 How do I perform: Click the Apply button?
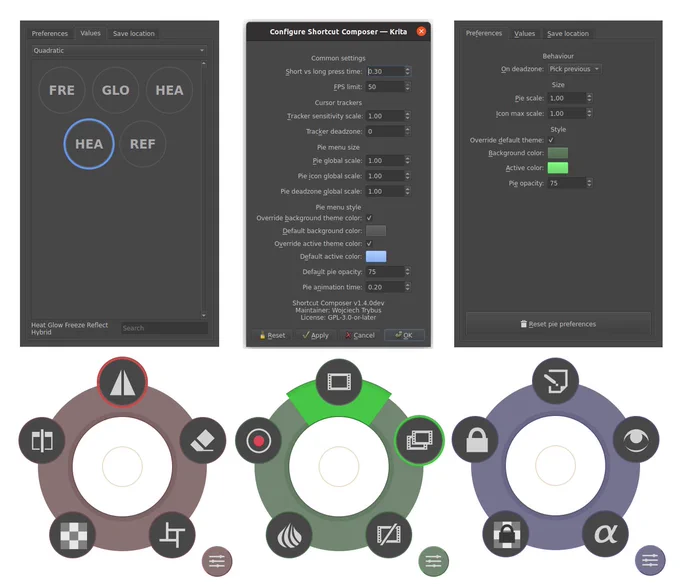tap(316, 335)
